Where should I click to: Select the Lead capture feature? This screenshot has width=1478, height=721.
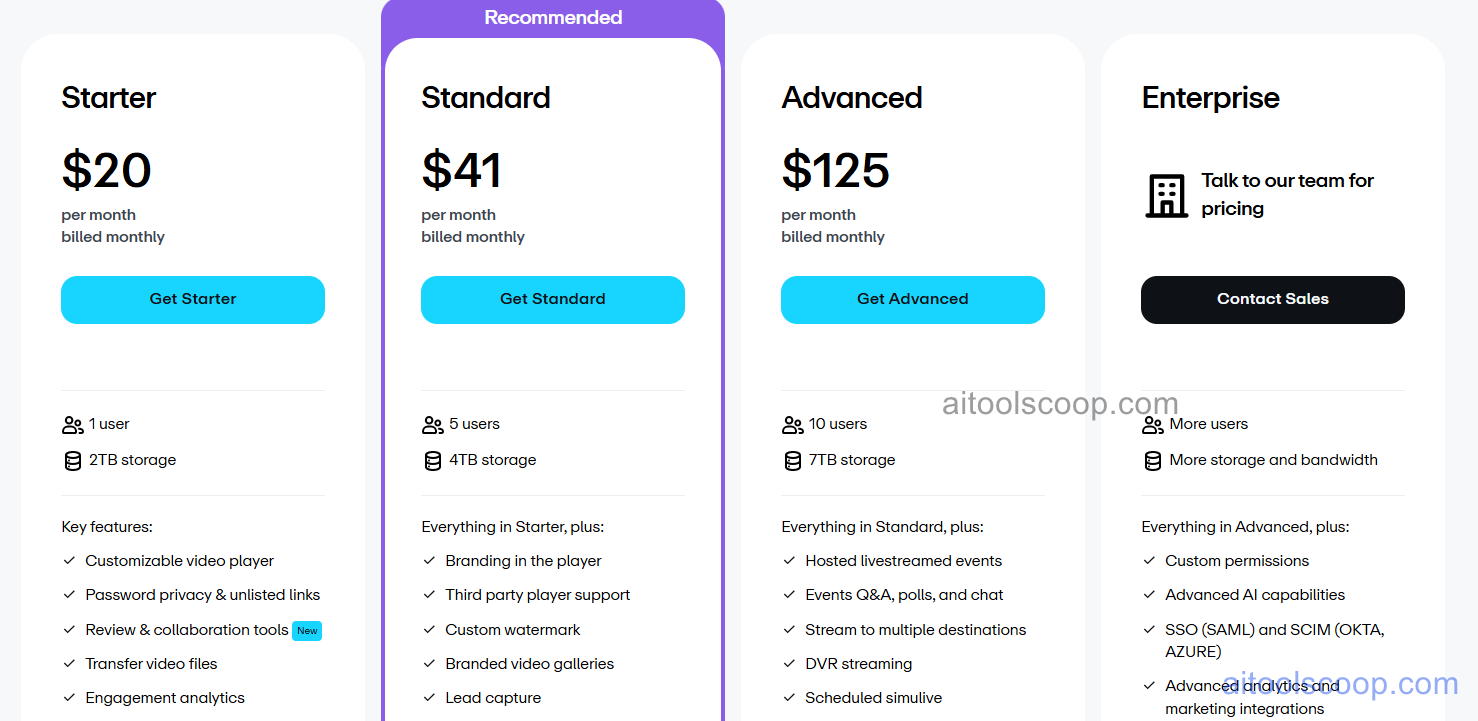[x=494, y=697]
